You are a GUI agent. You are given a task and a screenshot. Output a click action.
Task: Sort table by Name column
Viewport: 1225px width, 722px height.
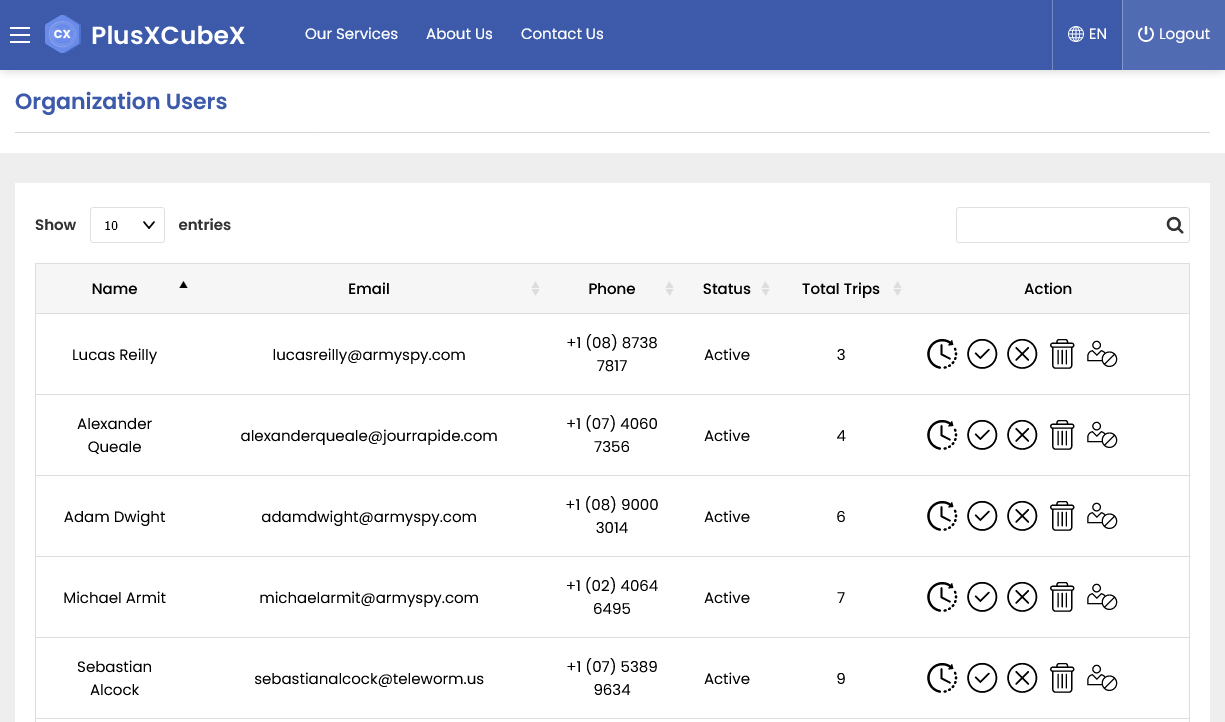(x=114, y=289)
